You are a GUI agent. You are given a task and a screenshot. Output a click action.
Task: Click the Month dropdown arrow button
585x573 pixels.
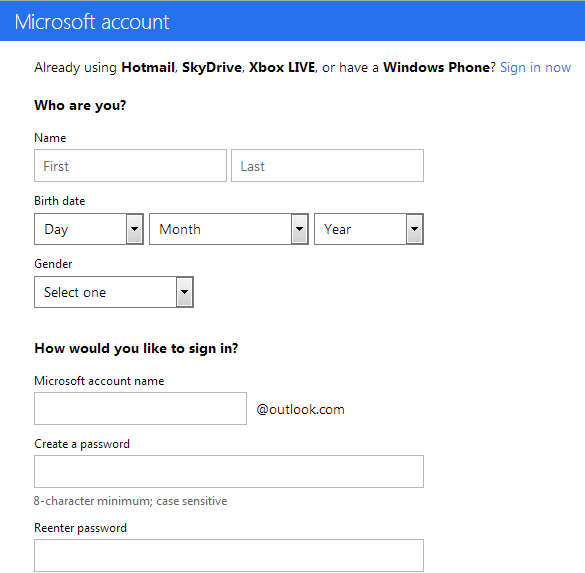click(x=300, y=229)
